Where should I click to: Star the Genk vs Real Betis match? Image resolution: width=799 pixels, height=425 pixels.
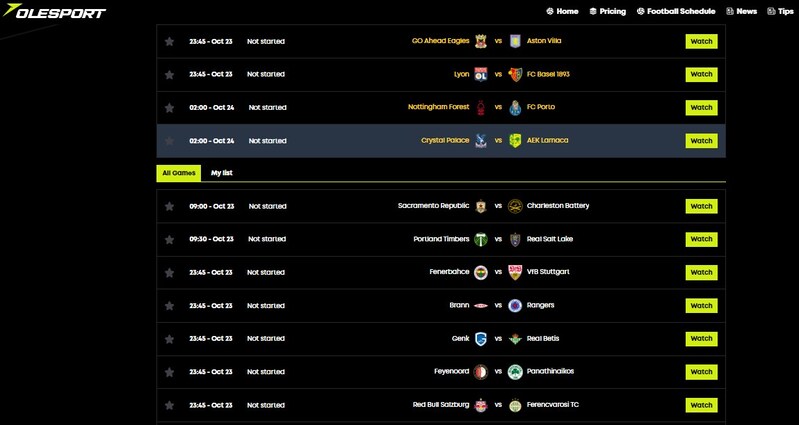pos(169,338)
